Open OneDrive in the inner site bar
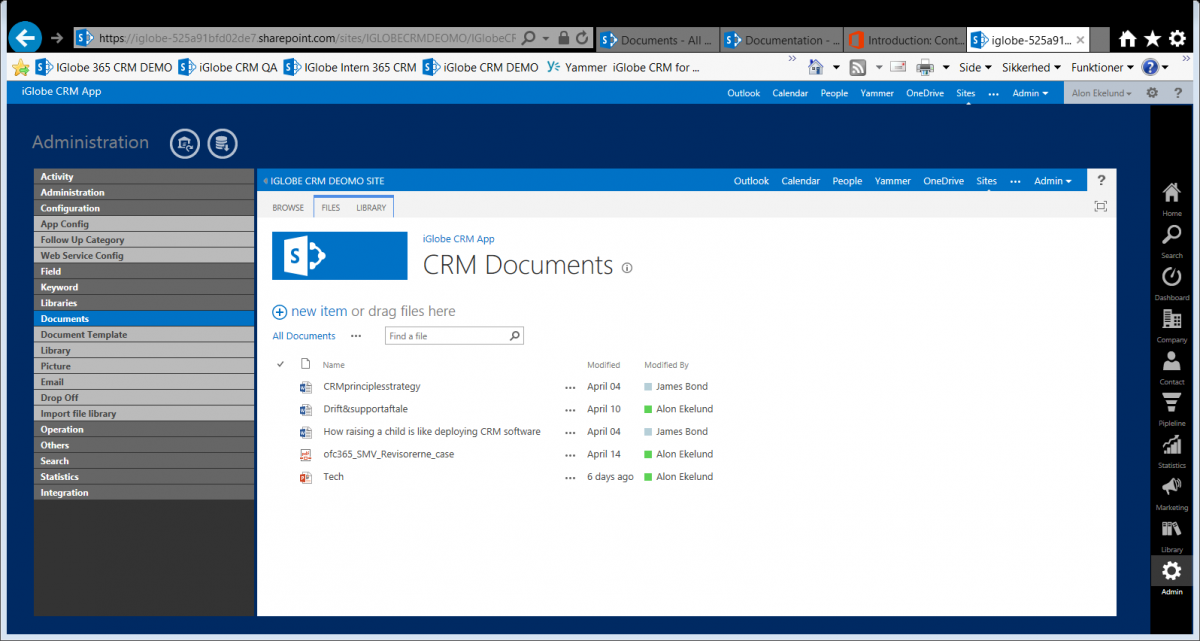Viewport: 1200px width, 641px height. pos(943,181)
